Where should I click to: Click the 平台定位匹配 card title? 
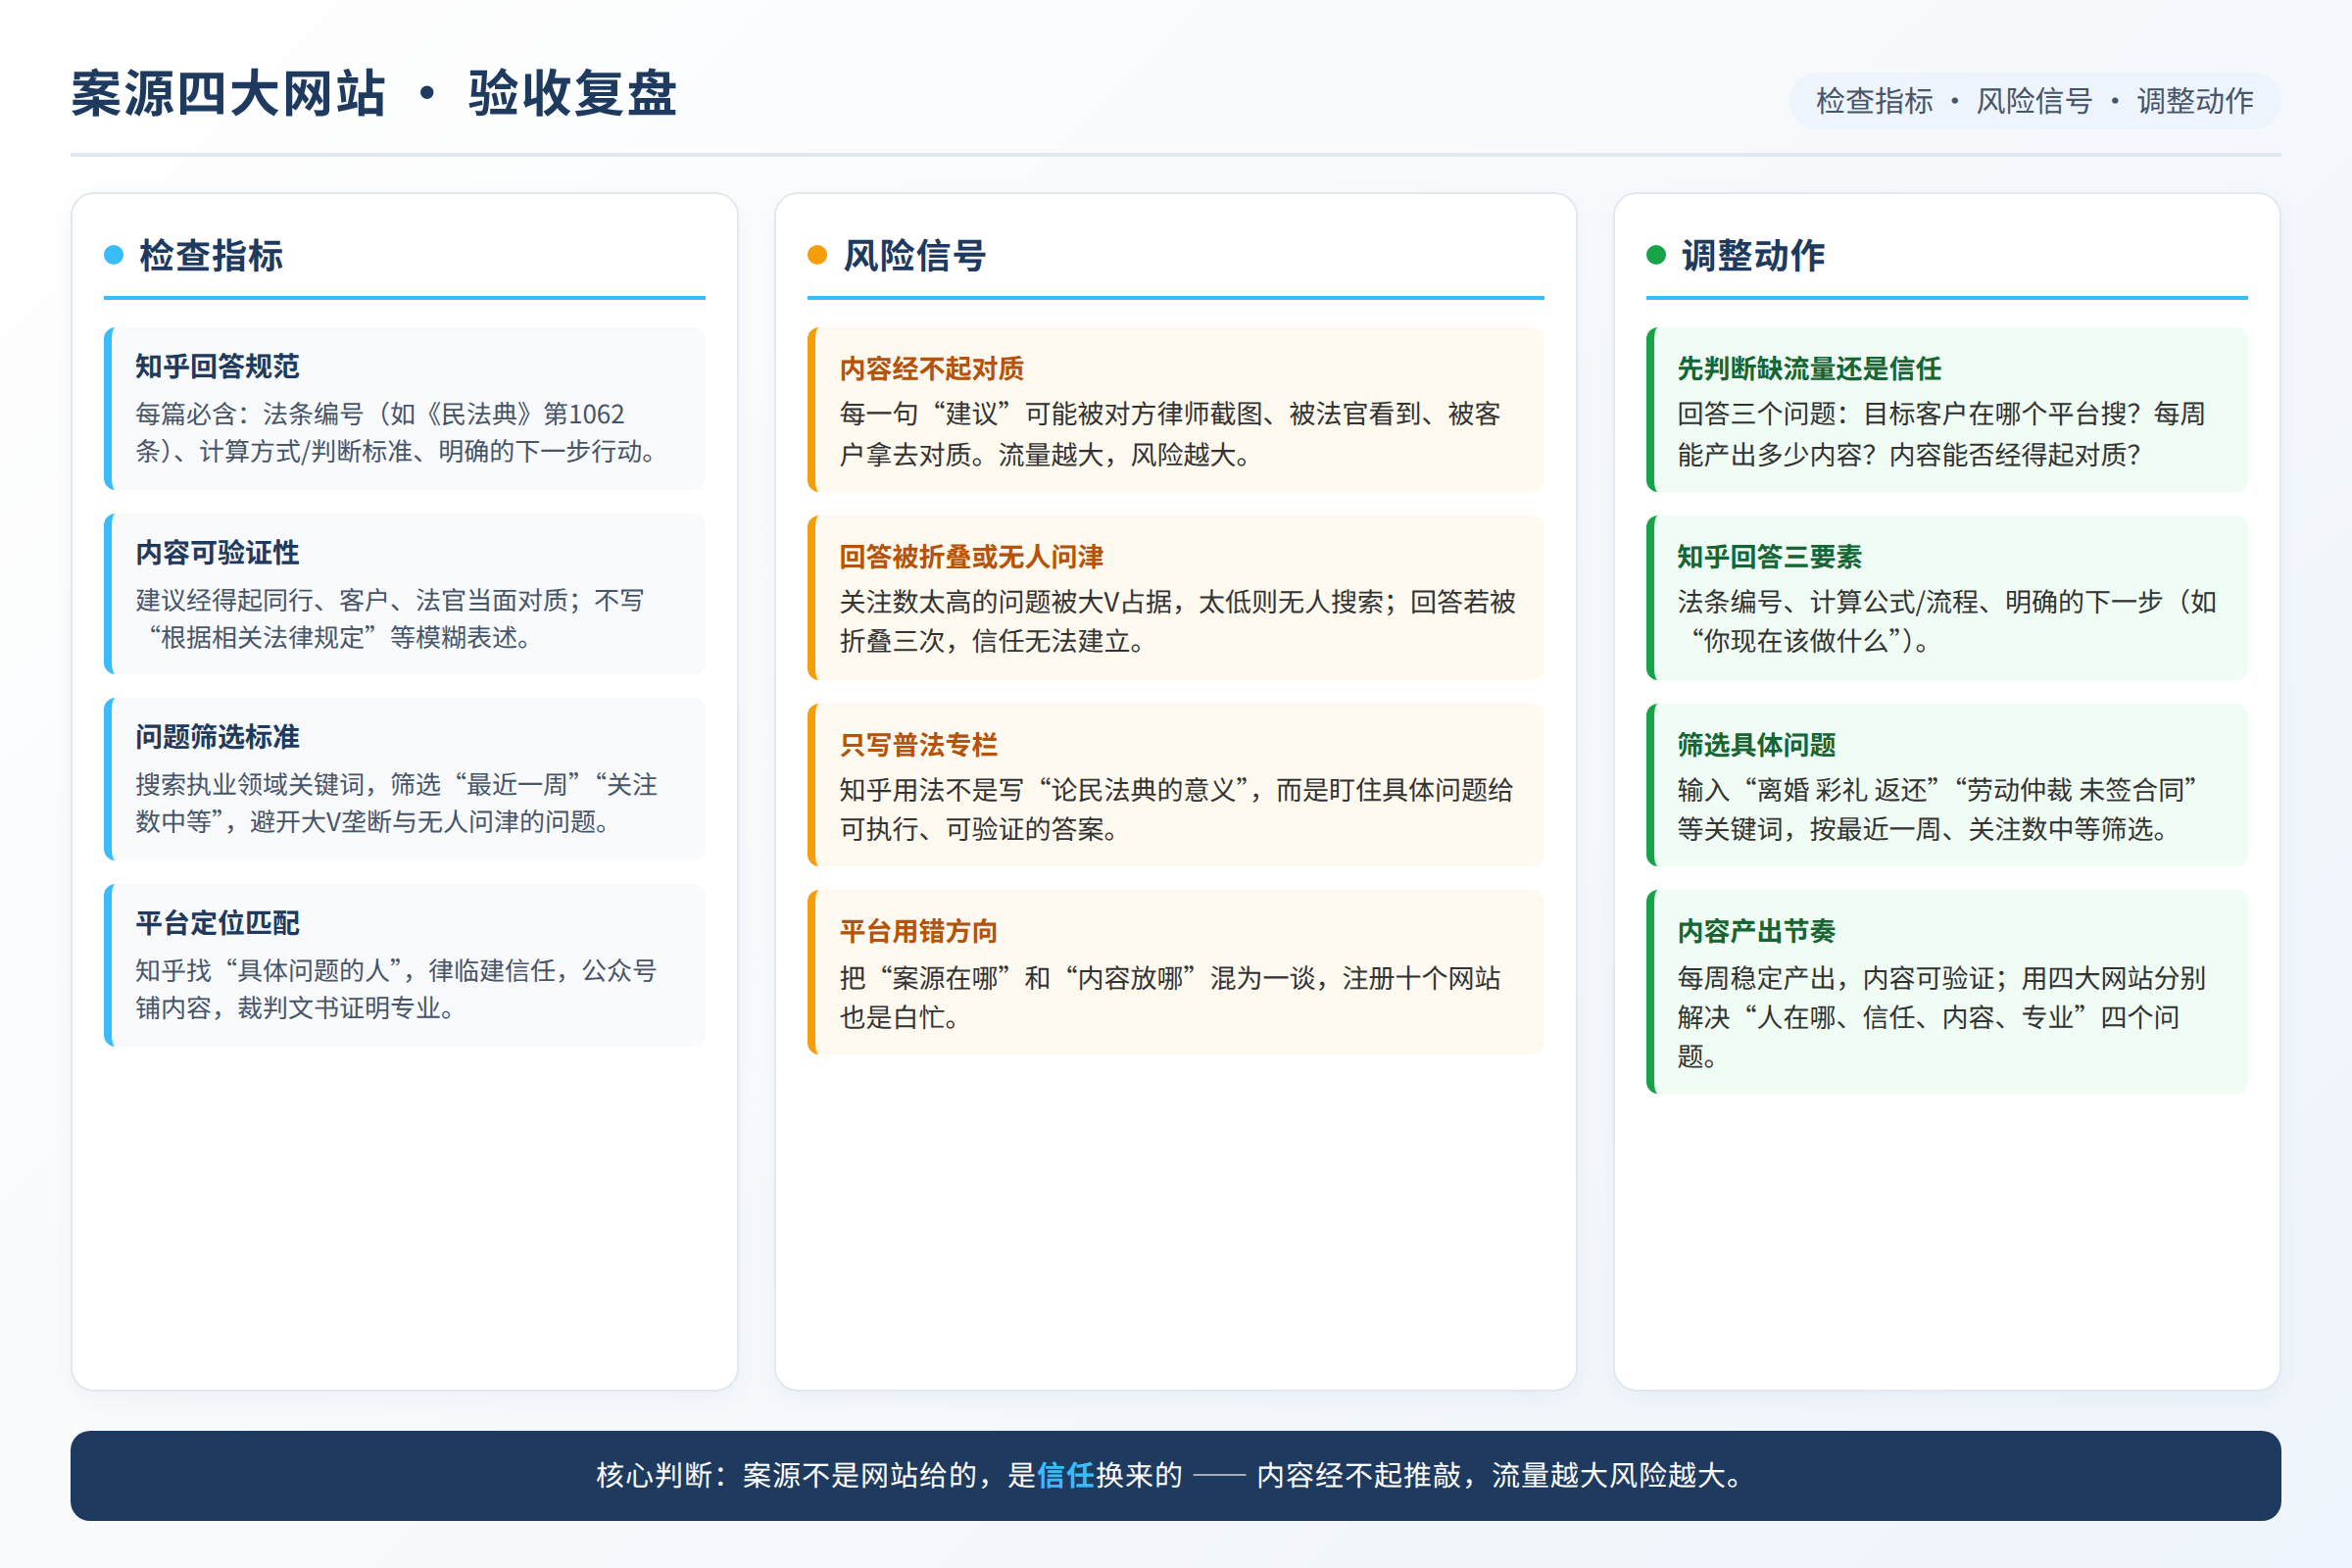(x=217, y=923)
